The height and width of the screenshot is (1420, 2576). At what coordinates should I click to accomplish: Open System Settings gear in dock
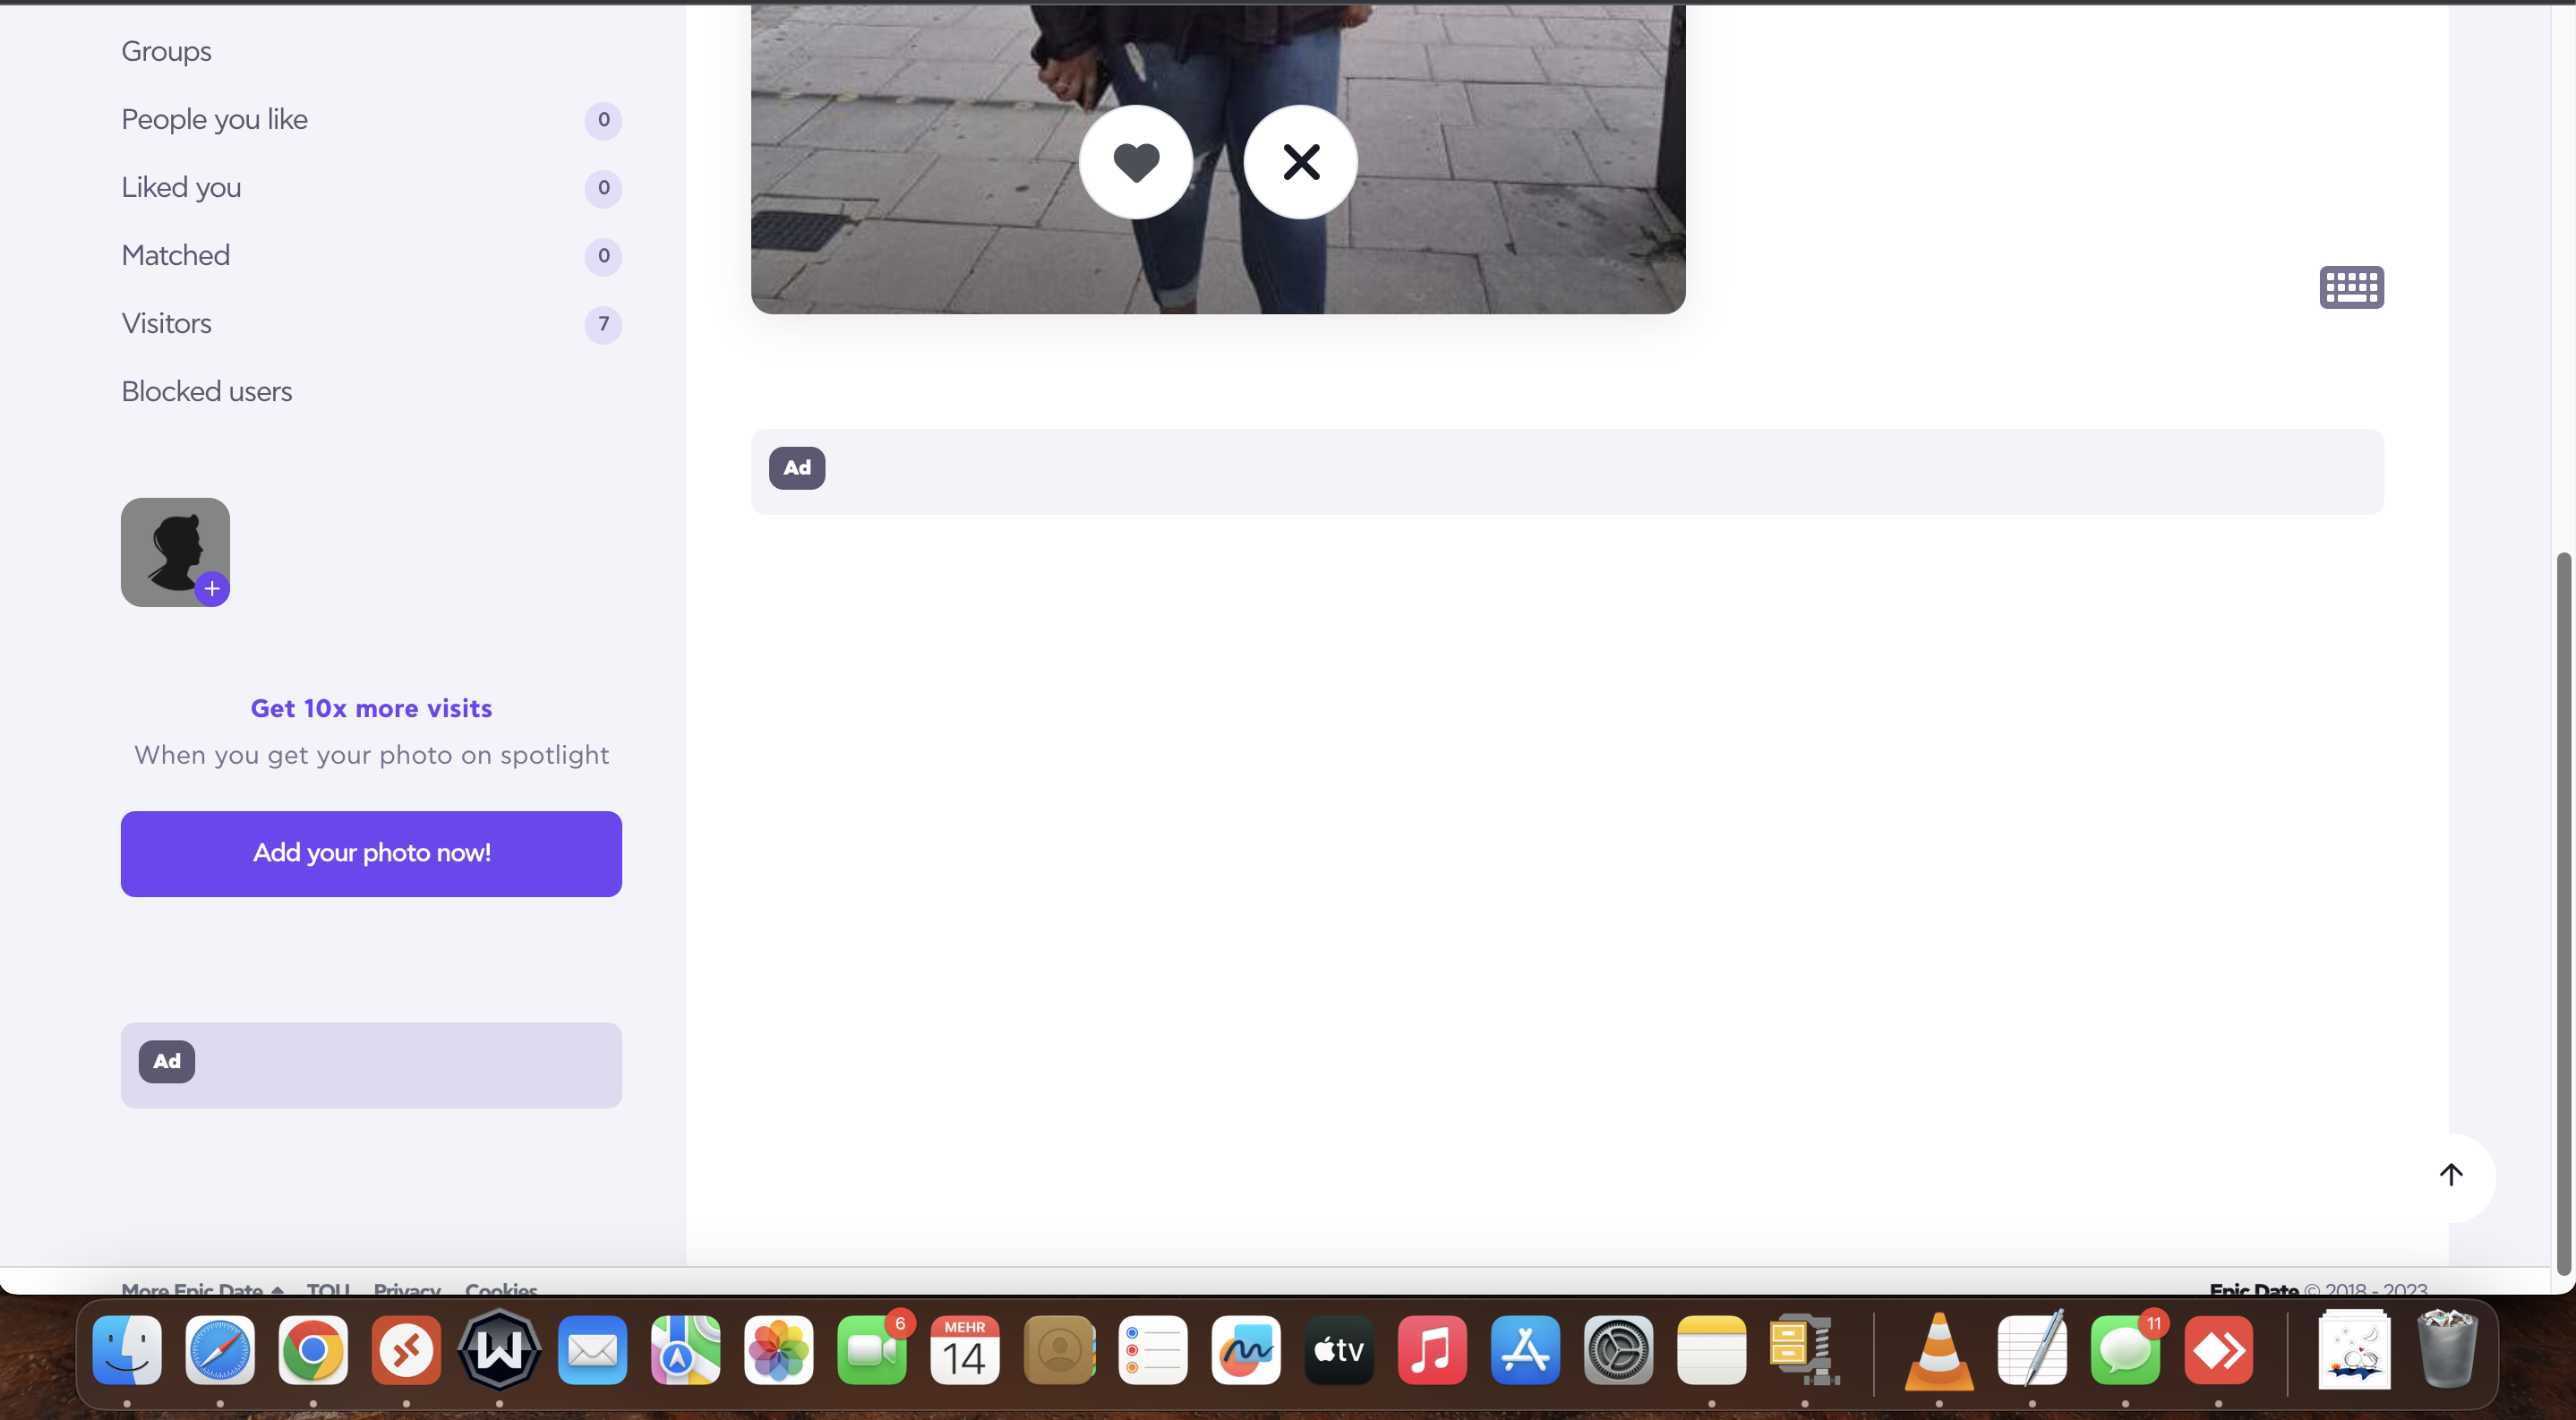tap(1618, 1351)
